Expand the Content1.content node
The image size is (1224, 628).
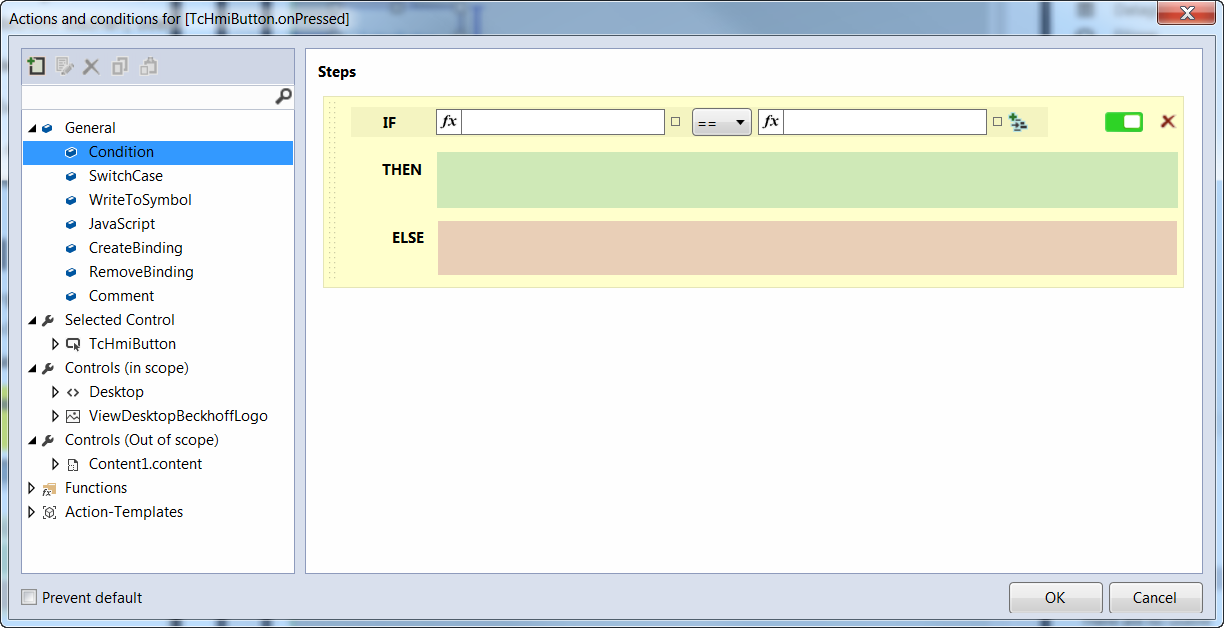[56, 464]
